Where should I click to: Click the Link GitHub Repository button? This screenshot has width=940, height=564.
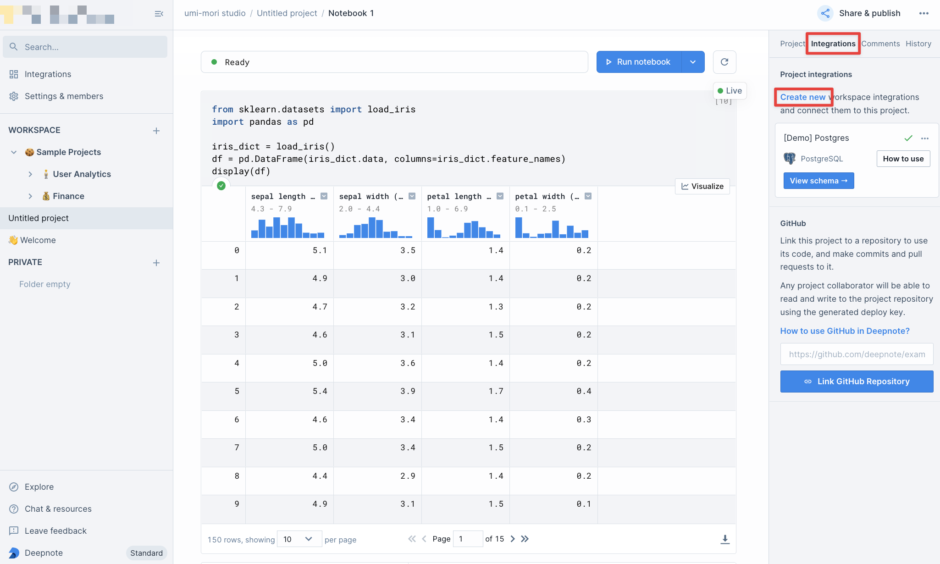[x=856, y=381]
